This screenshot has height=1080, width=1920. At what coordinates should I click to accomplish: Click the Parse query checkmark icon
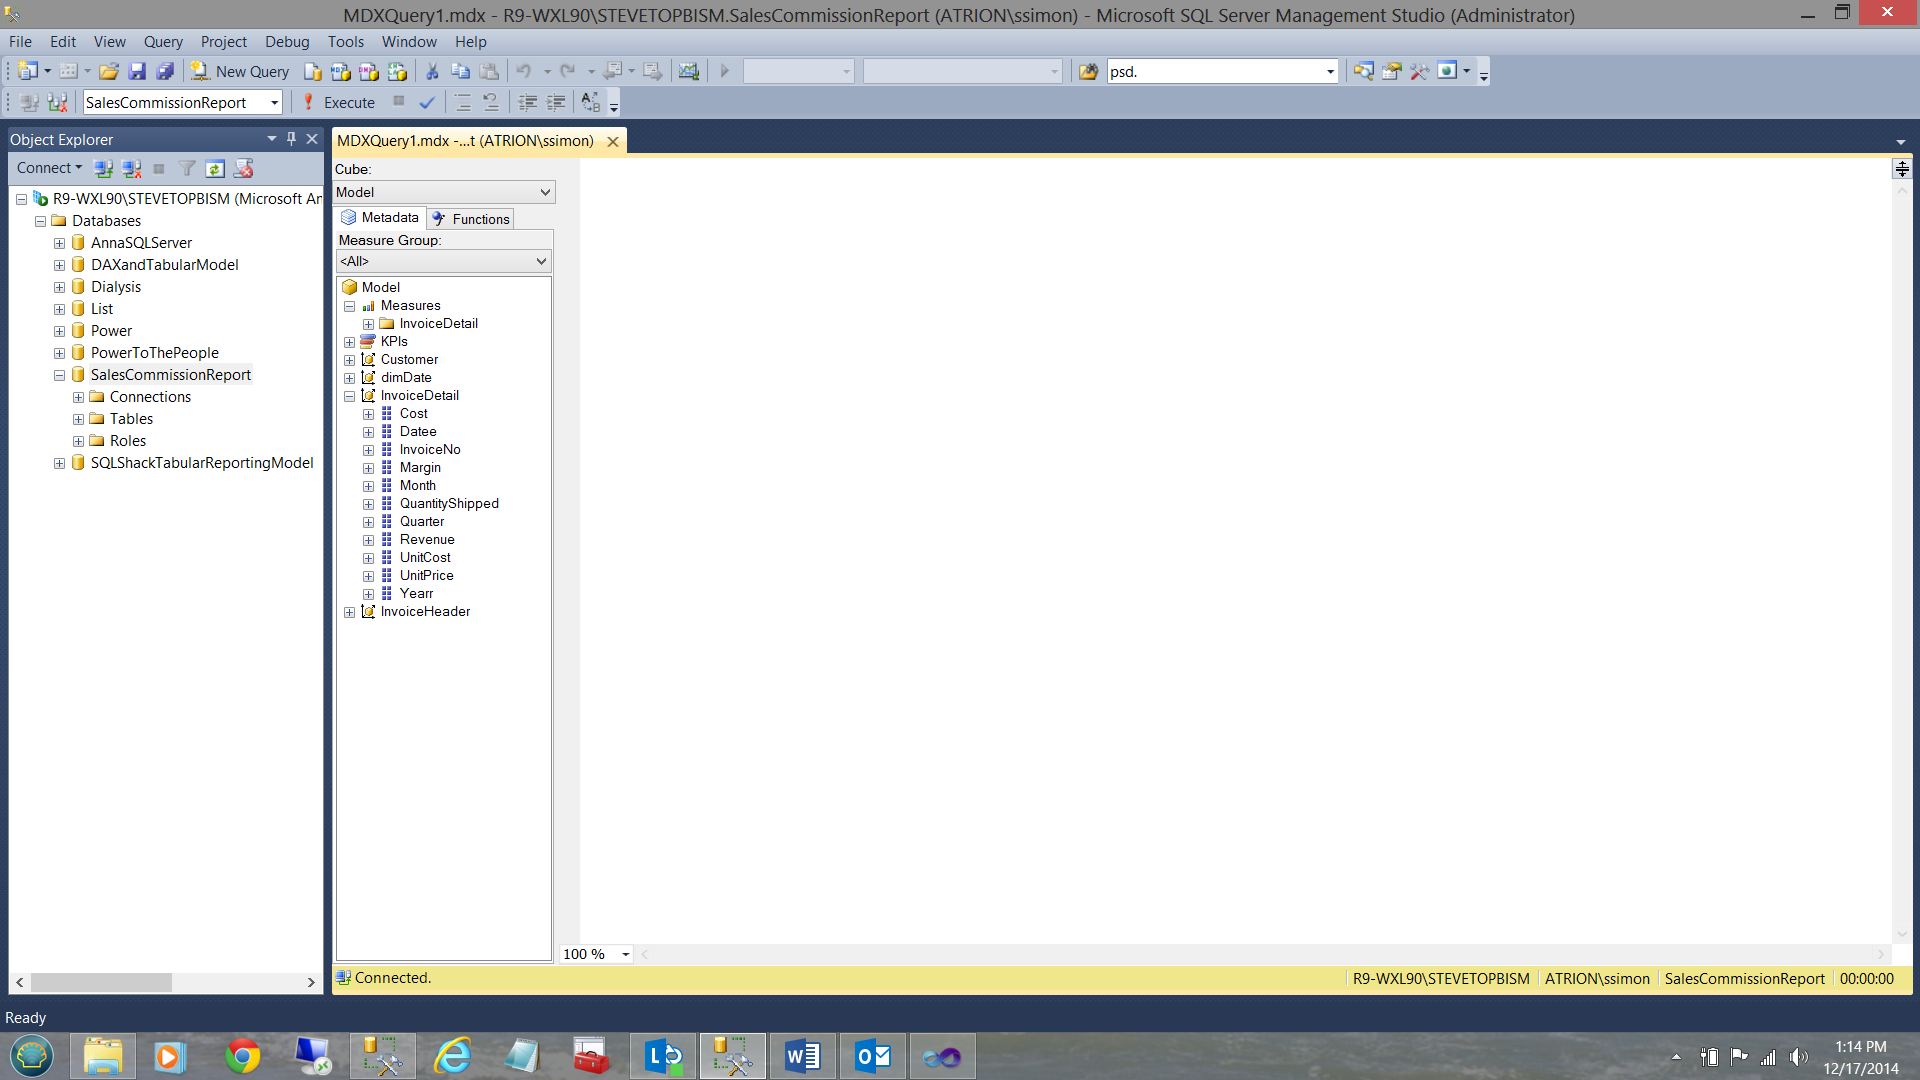point(427,102)
